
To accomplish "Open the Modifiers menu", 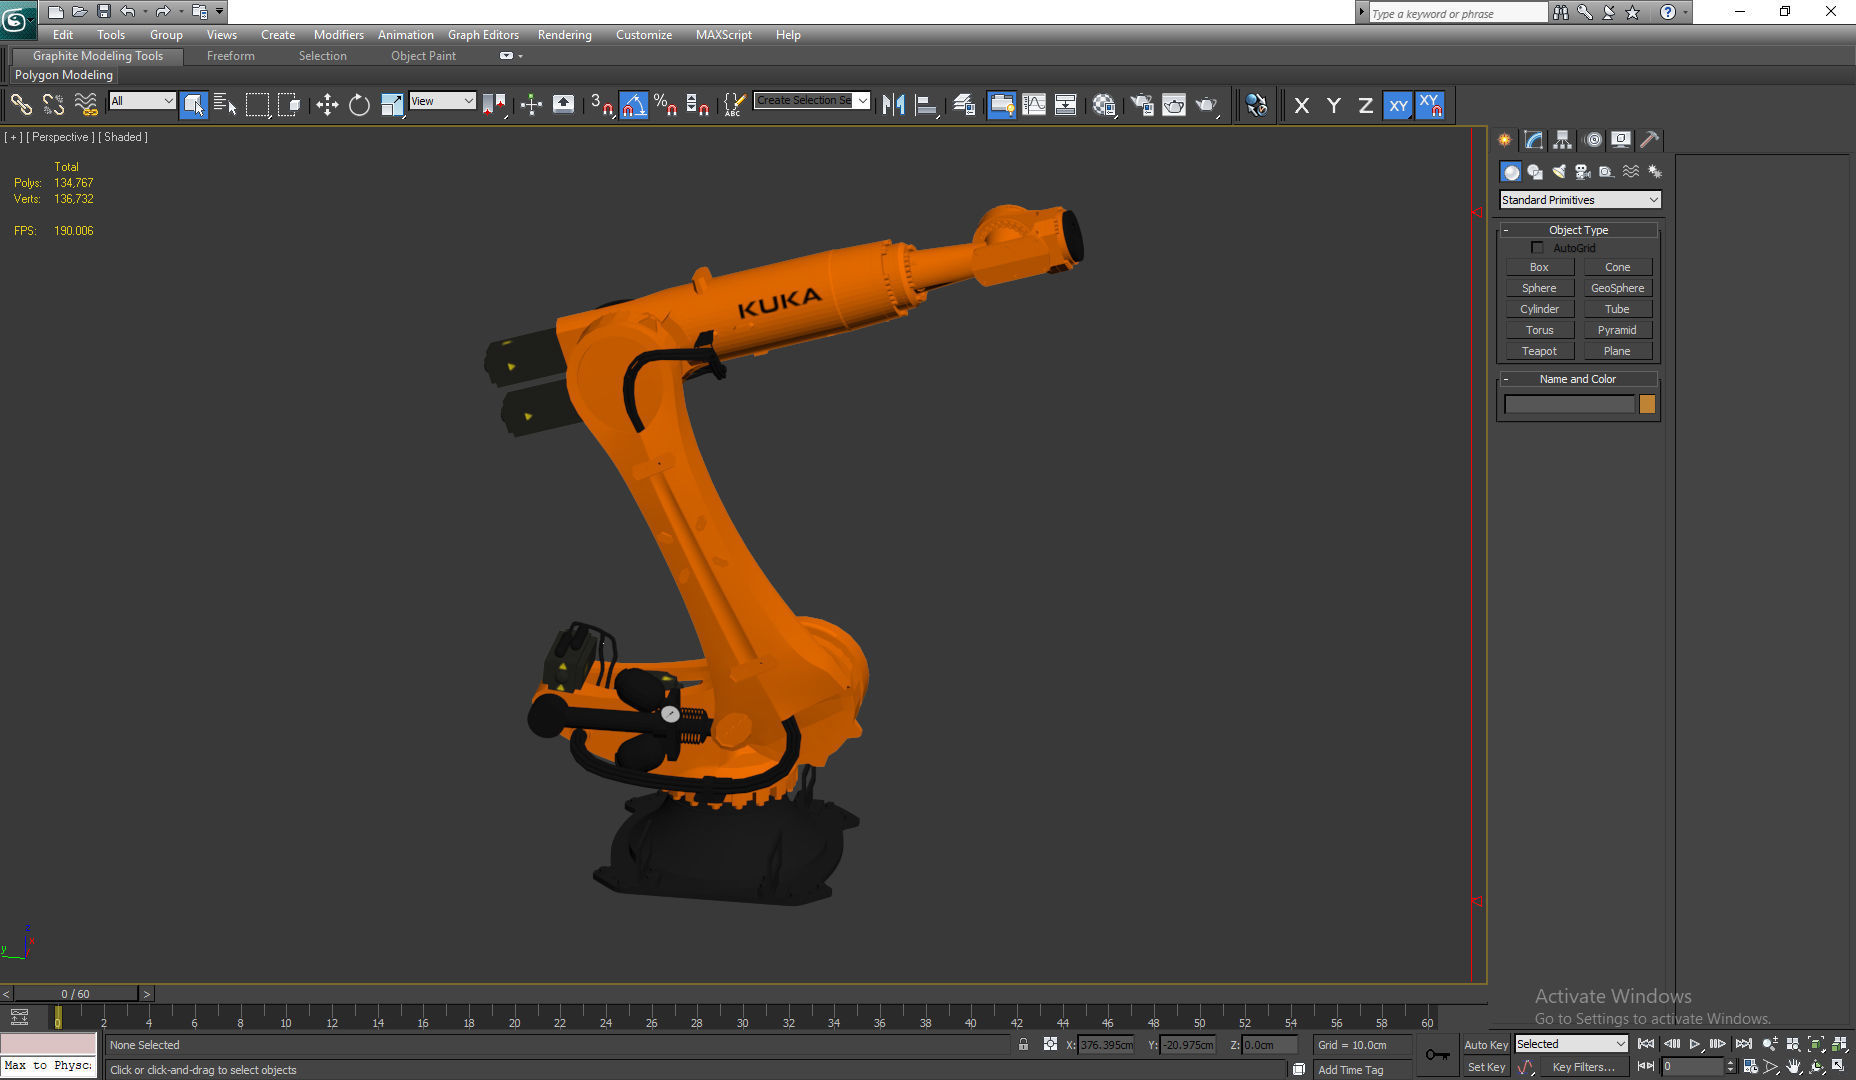I will [x=338, y=34].
